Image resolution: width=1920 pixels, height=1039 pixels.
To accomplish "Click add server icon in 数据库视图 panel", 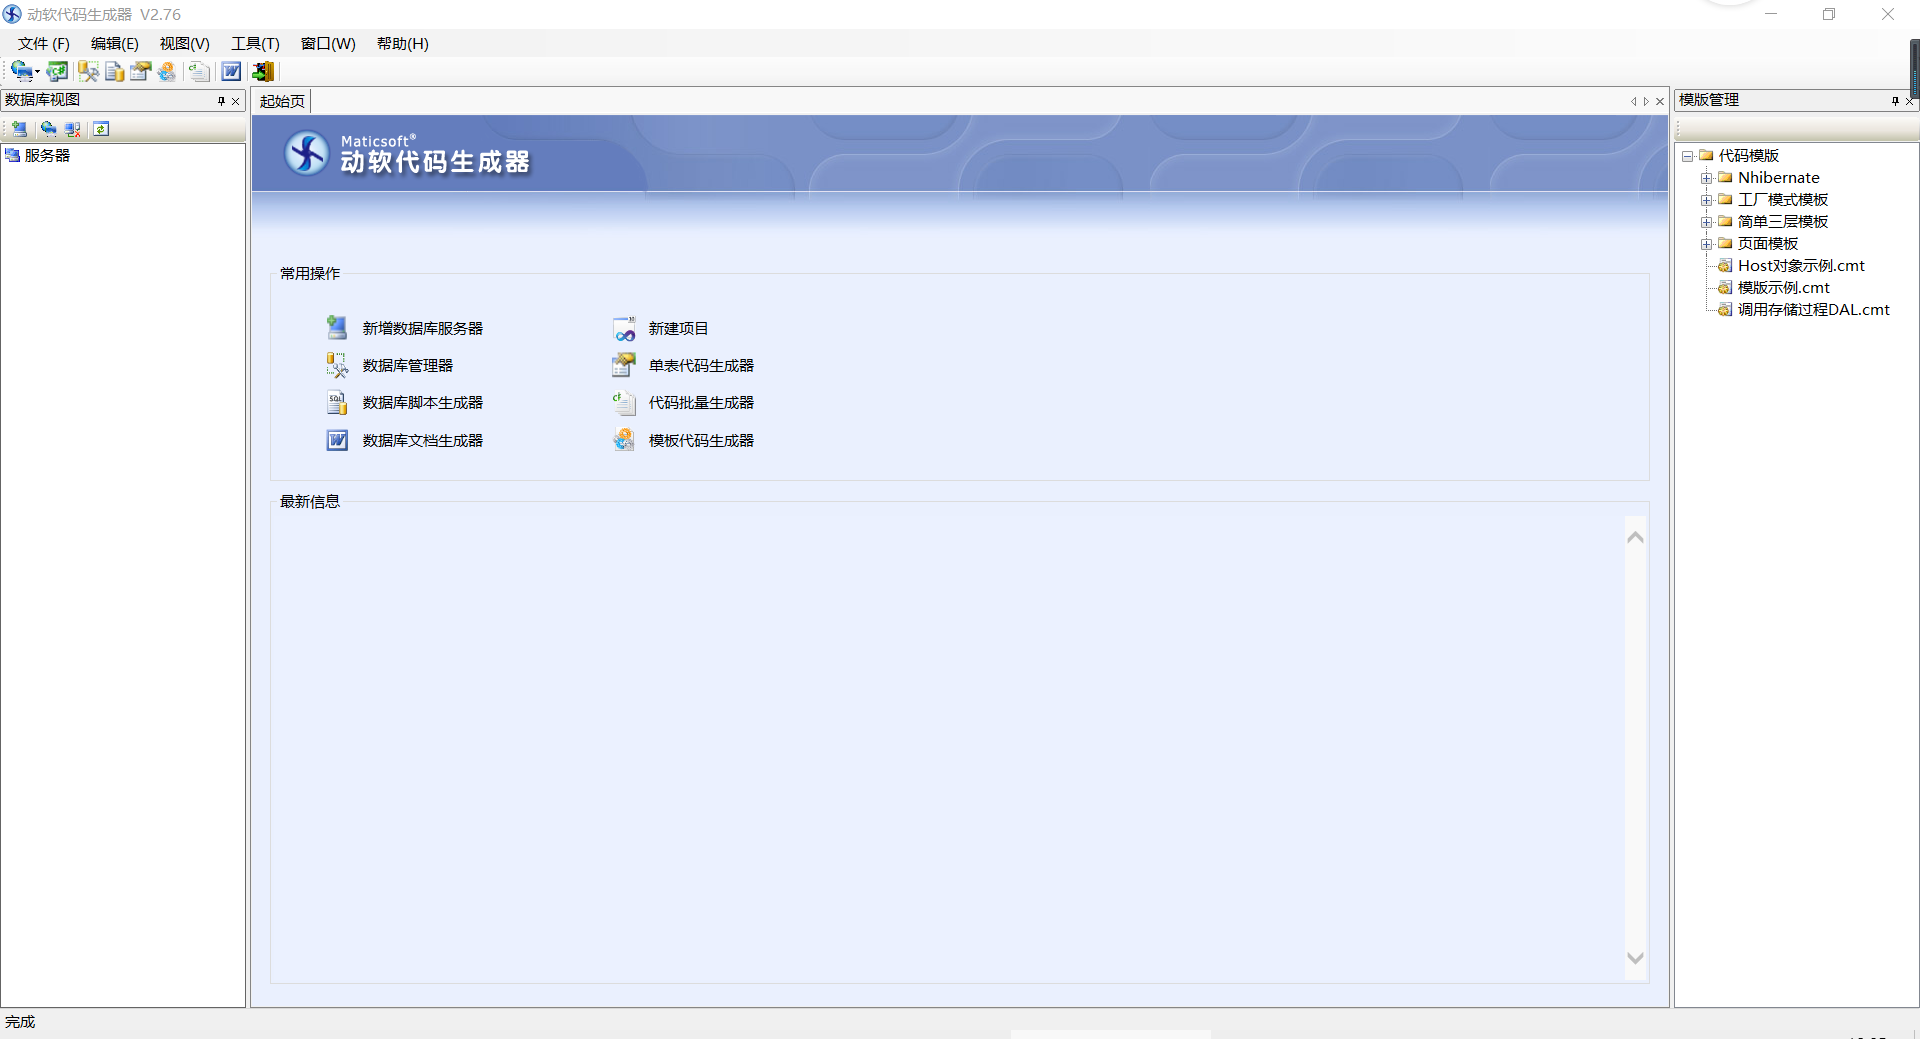I will 19,129.
